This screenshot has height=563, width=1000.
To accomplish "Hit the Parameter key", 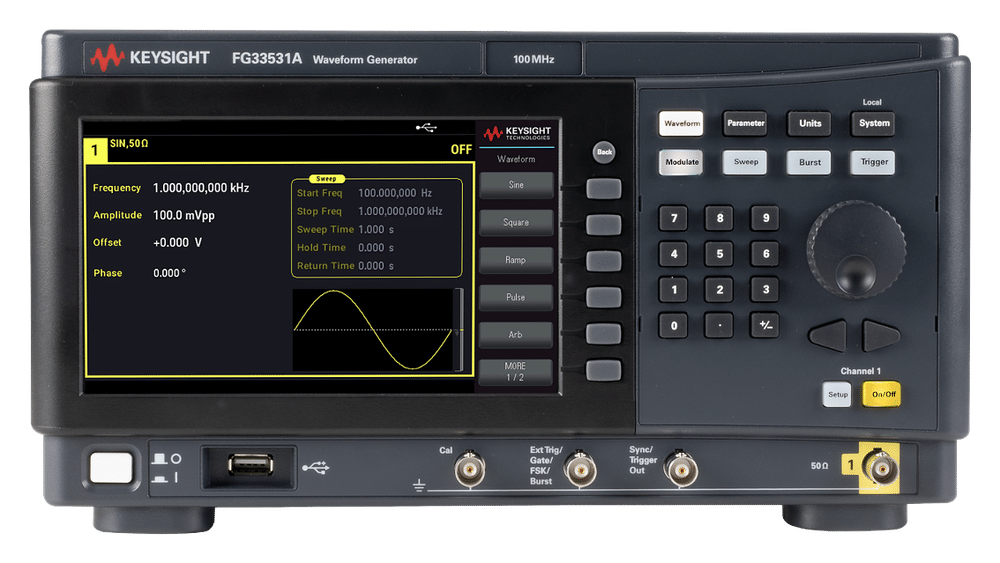I will [746, 124].
